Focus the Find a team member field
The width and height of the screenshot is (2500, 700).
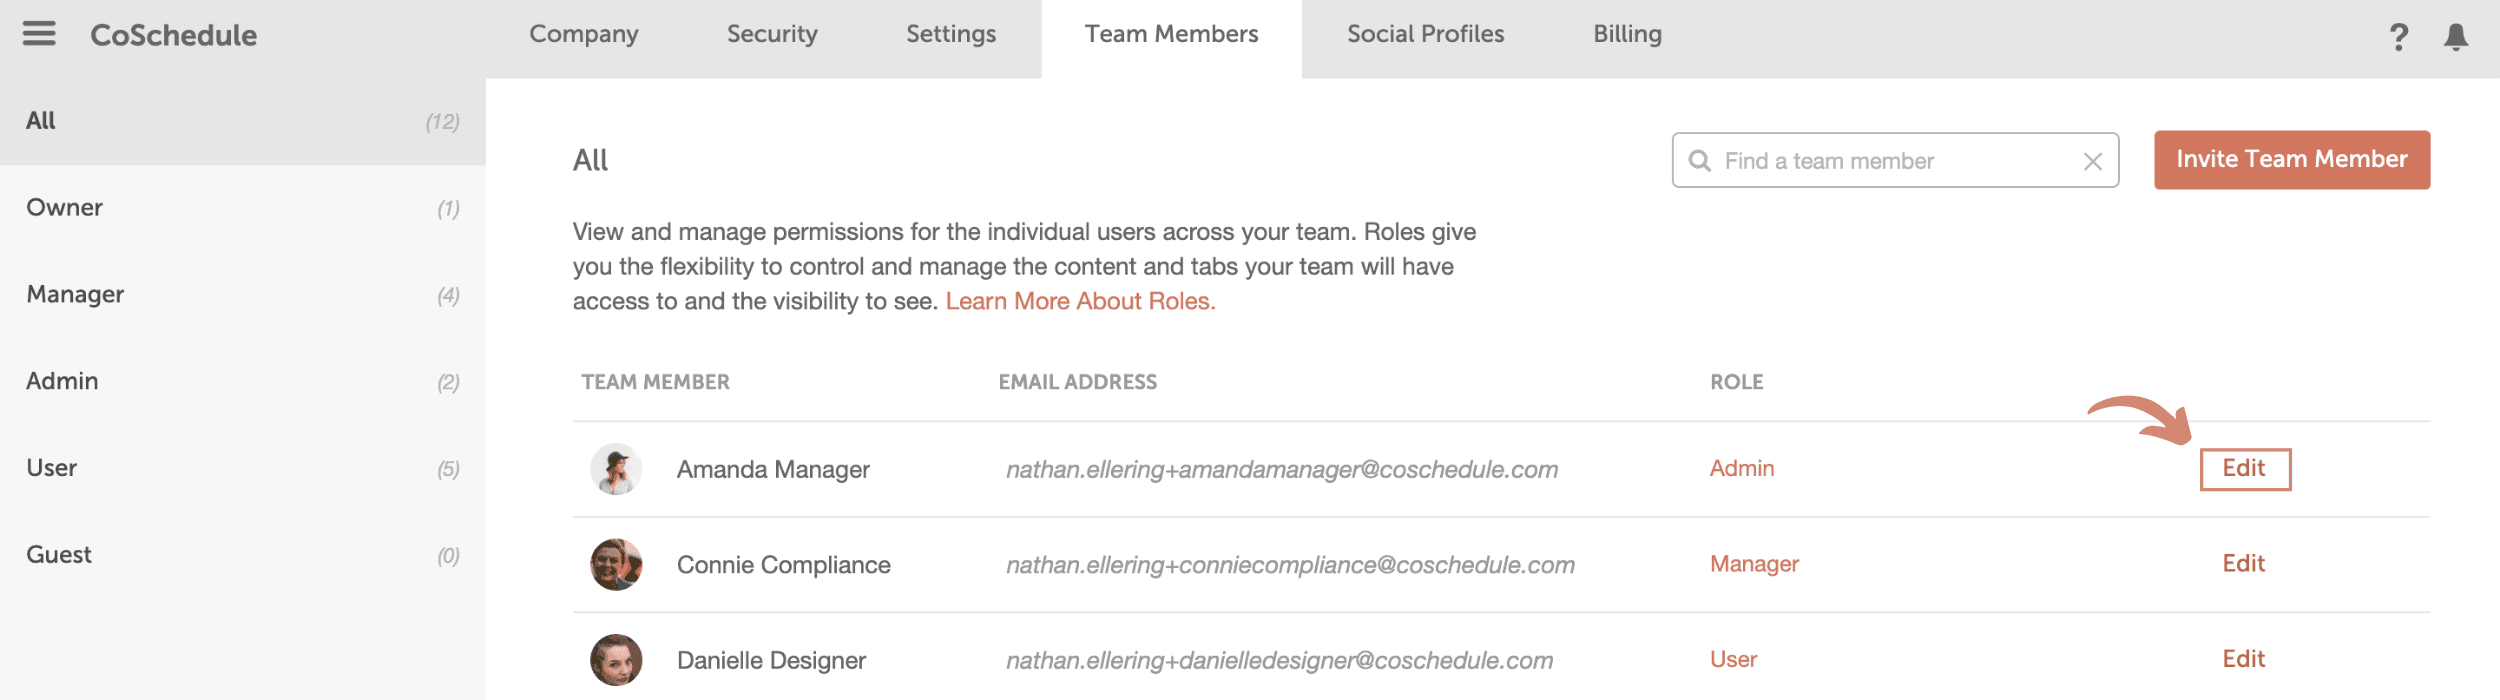coord(1895,161)
